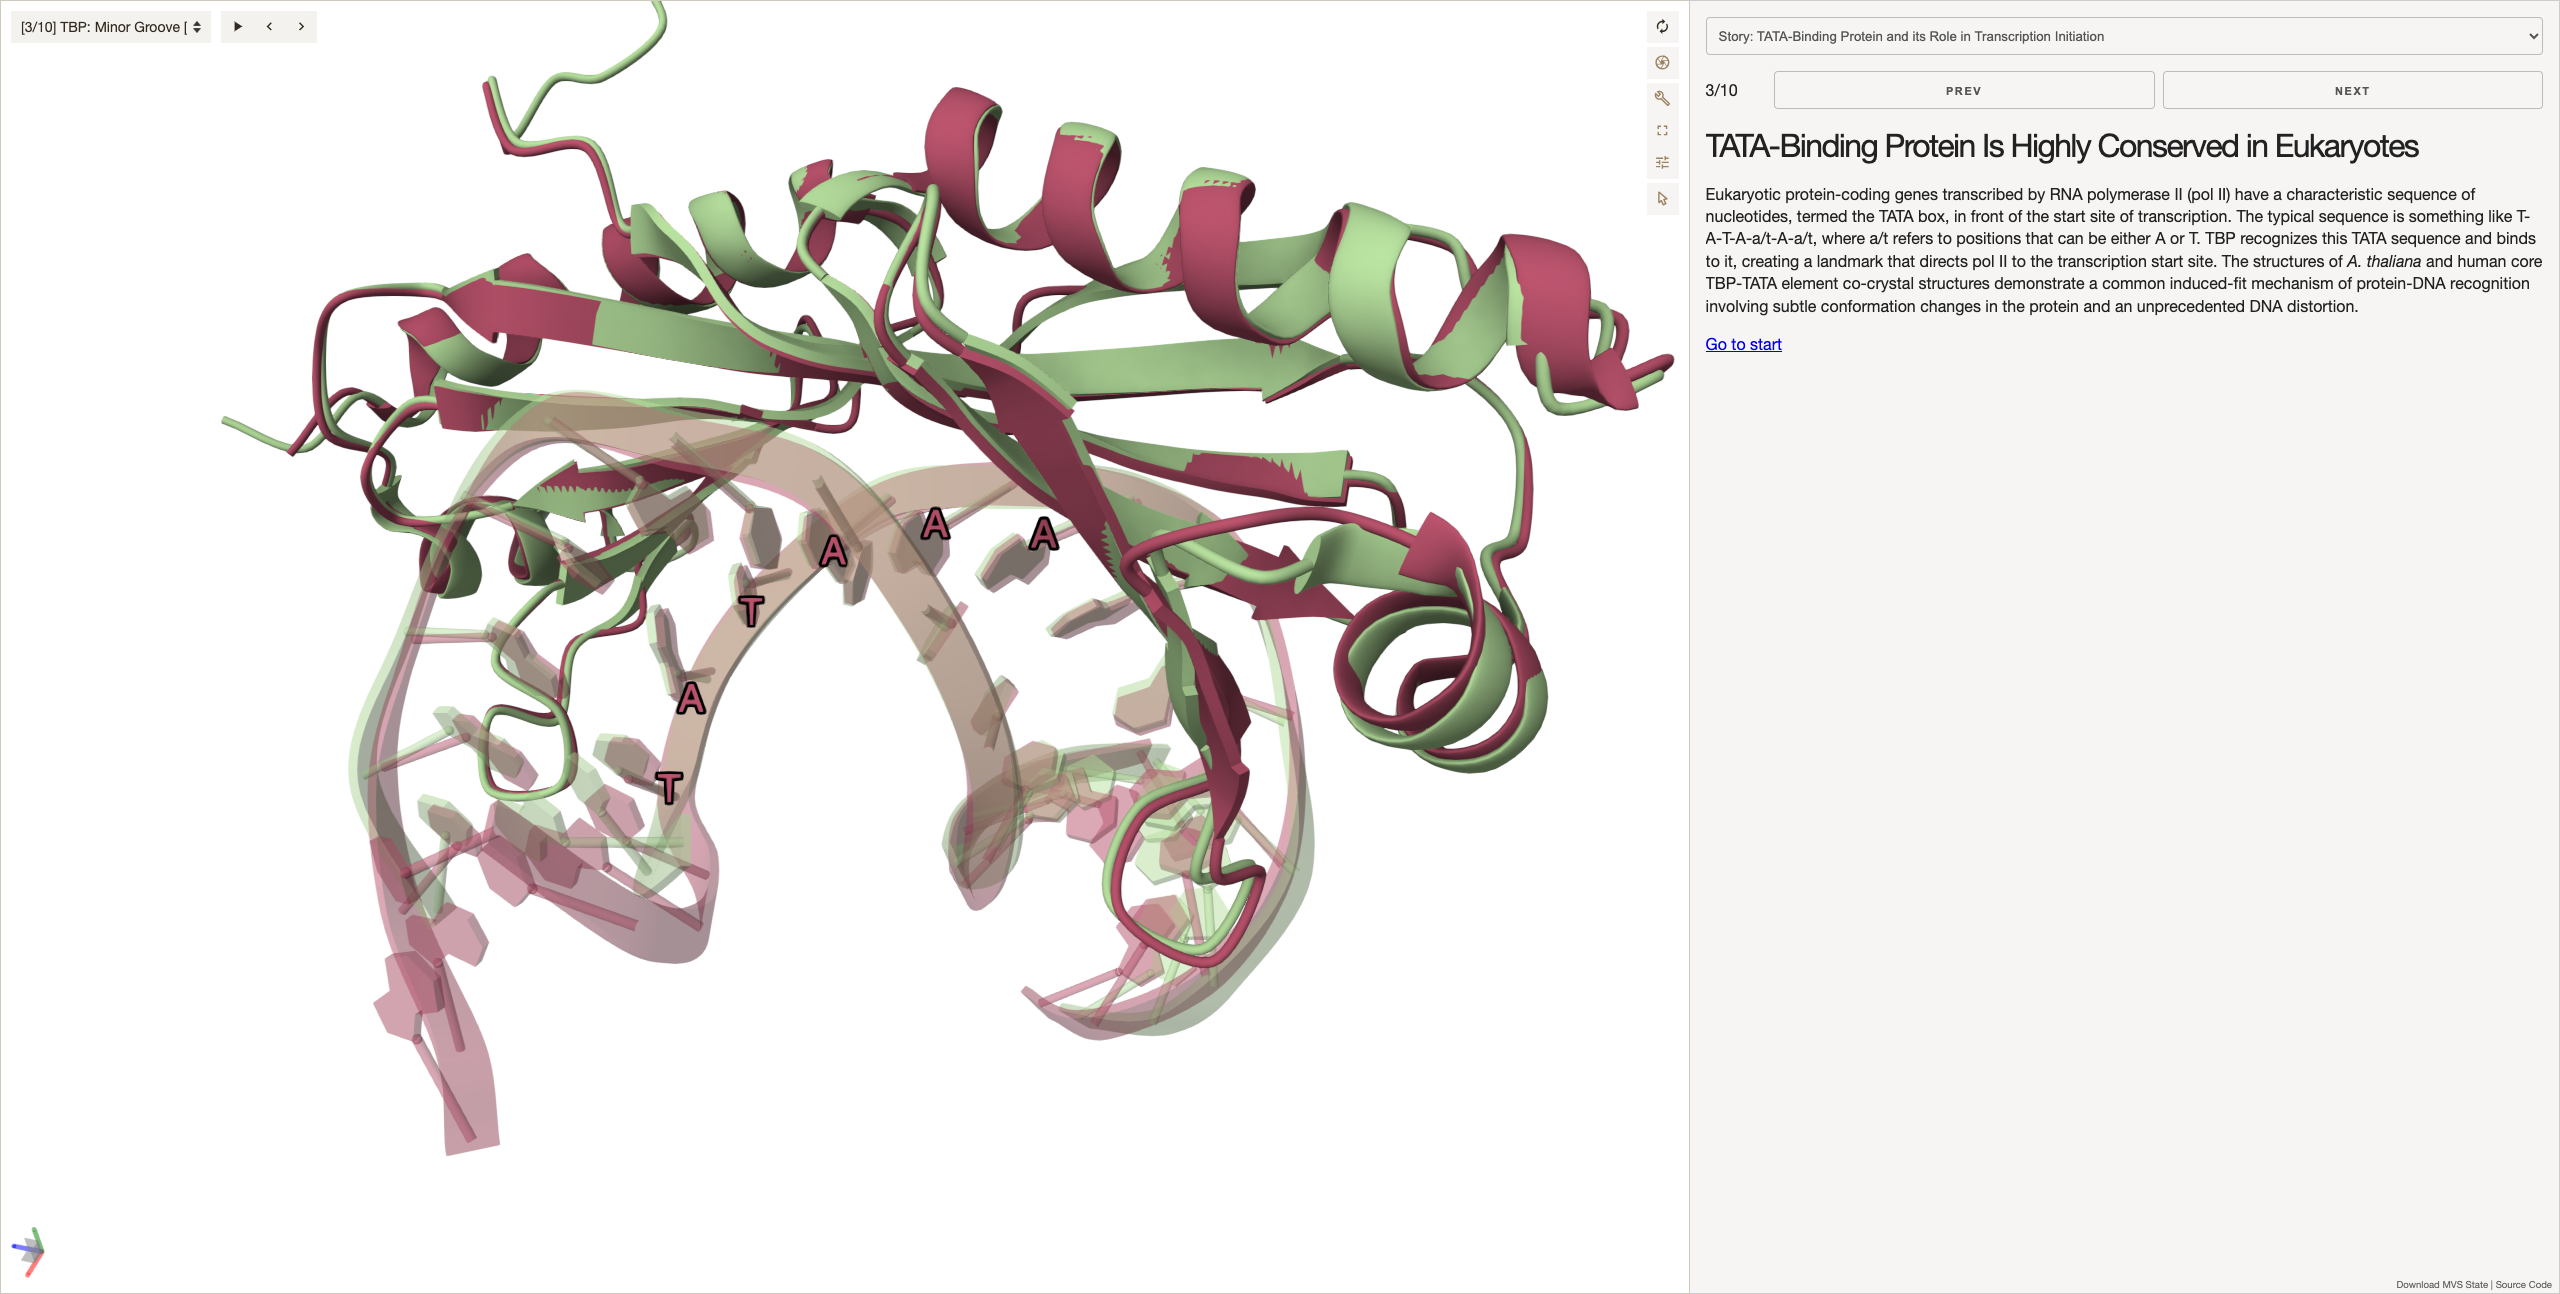Open the snapshot selector TBP: Minor Groove
The width and height of the screenshot is (2560, 1294).
111,27
